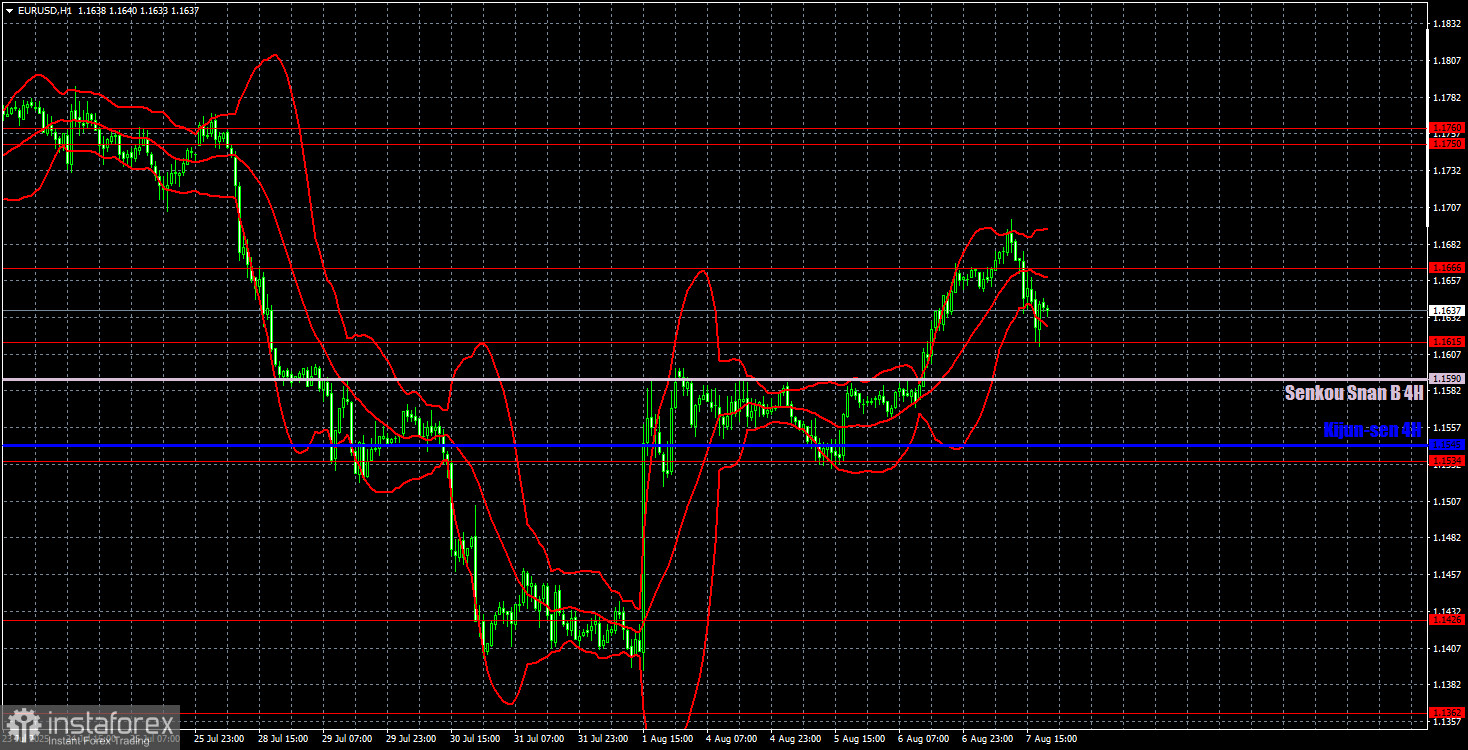The width and height of the screenshot is (1468, 750).
Task: Click the 4 Aug 23:00 time label
Action: pos(797,739)
